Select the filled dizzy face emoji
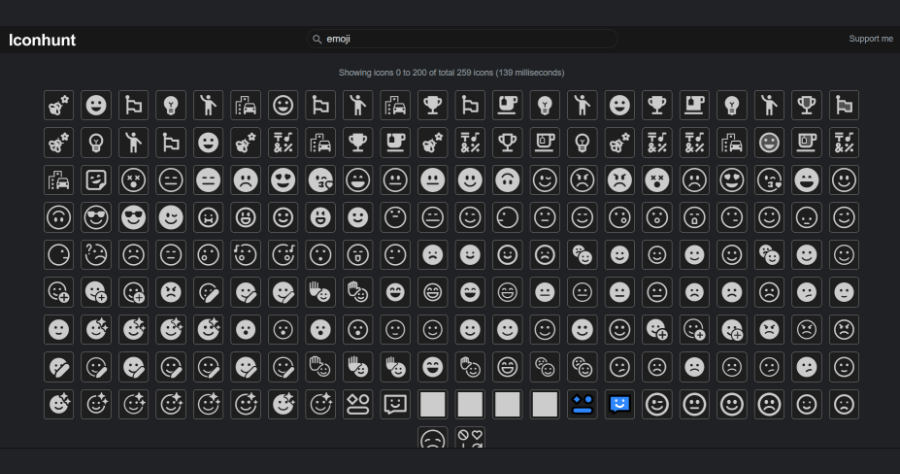 coord(657,180)
